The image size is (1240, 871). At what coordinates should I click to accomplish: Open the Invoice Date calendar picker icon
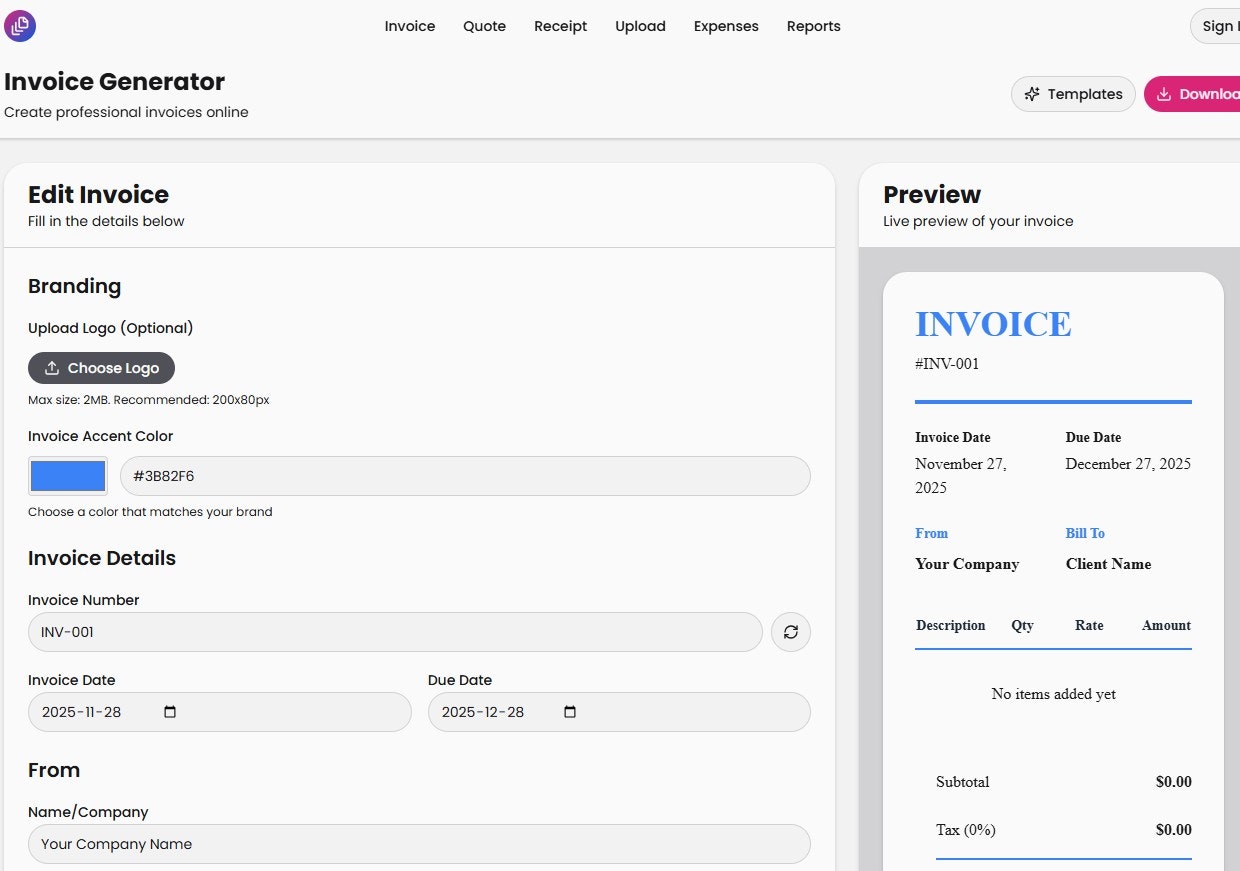click(x=170, y=712)
